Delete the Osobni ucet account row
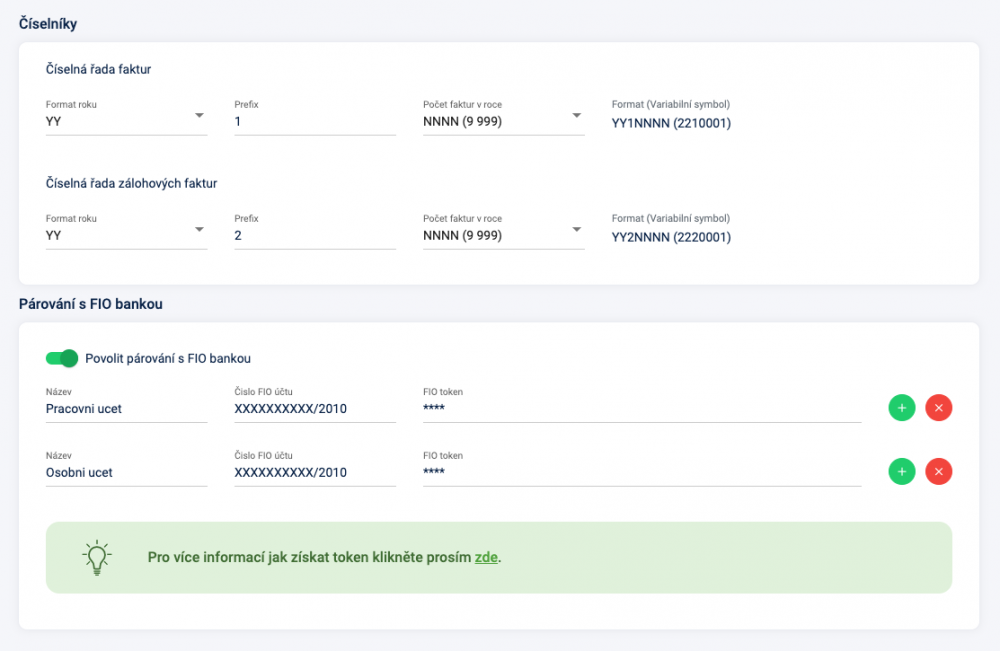Screen dimensions: 1000x651 click(x=939, y=472)
